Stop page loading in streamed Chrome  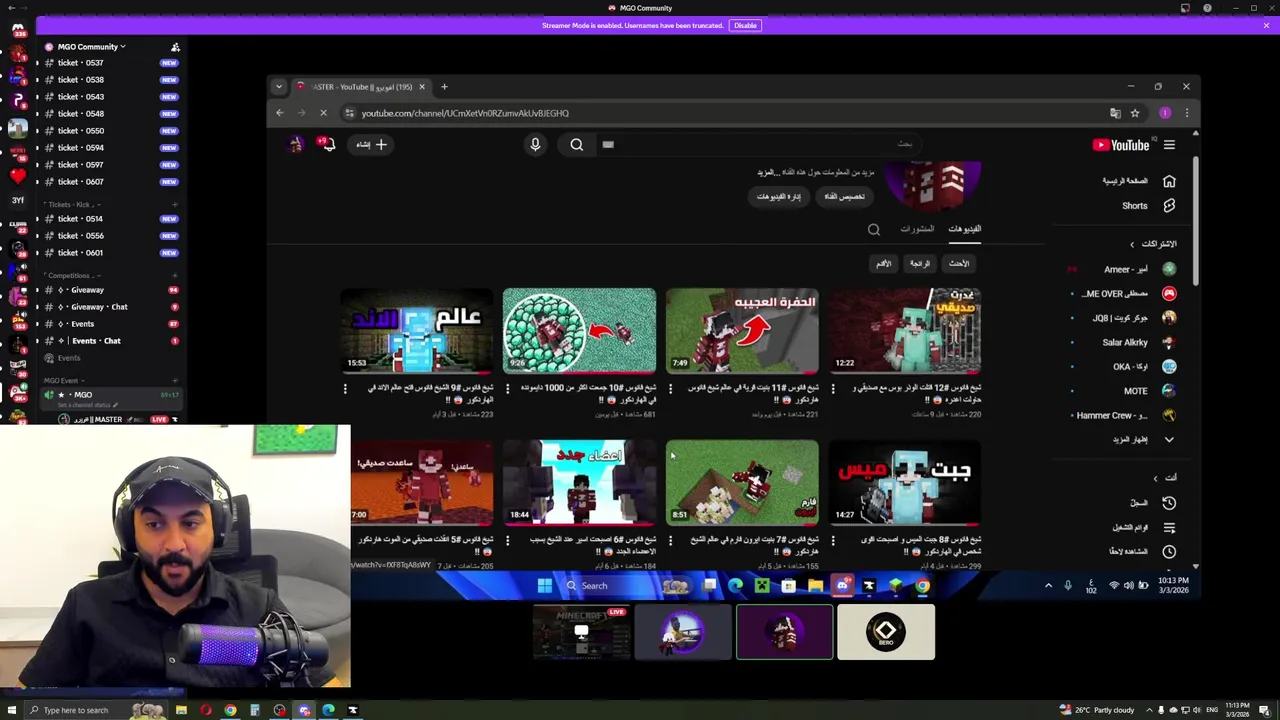point(323,113)
